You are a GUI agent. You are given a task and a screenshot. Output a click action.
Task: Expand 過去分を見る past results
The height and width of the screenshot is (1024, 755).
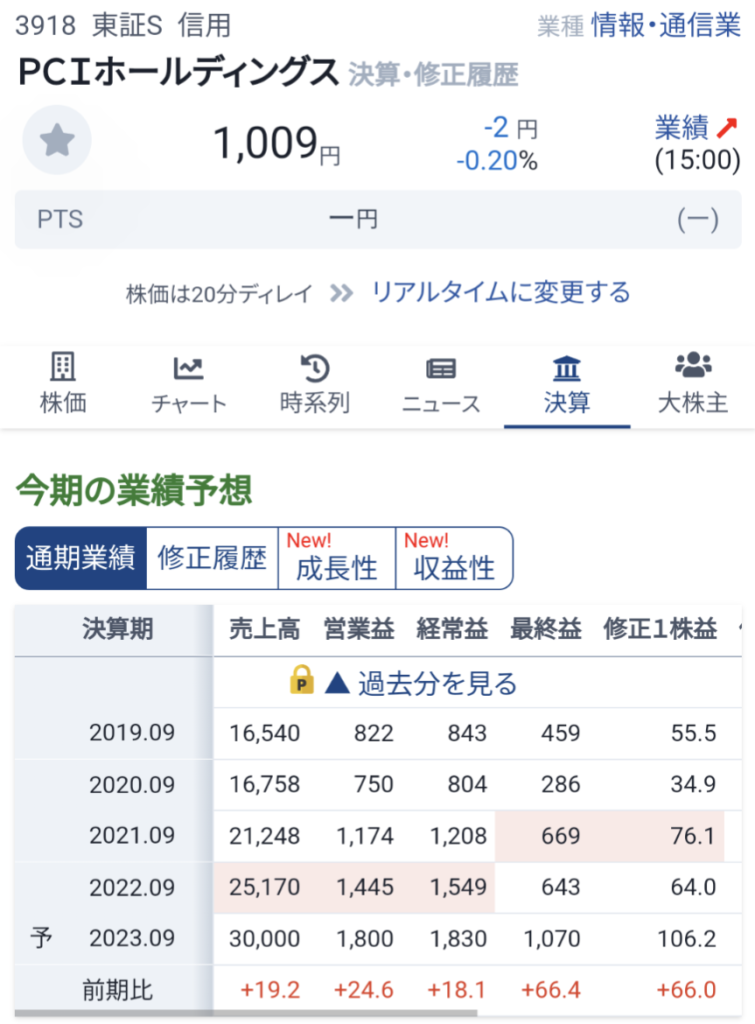[422, 684]
